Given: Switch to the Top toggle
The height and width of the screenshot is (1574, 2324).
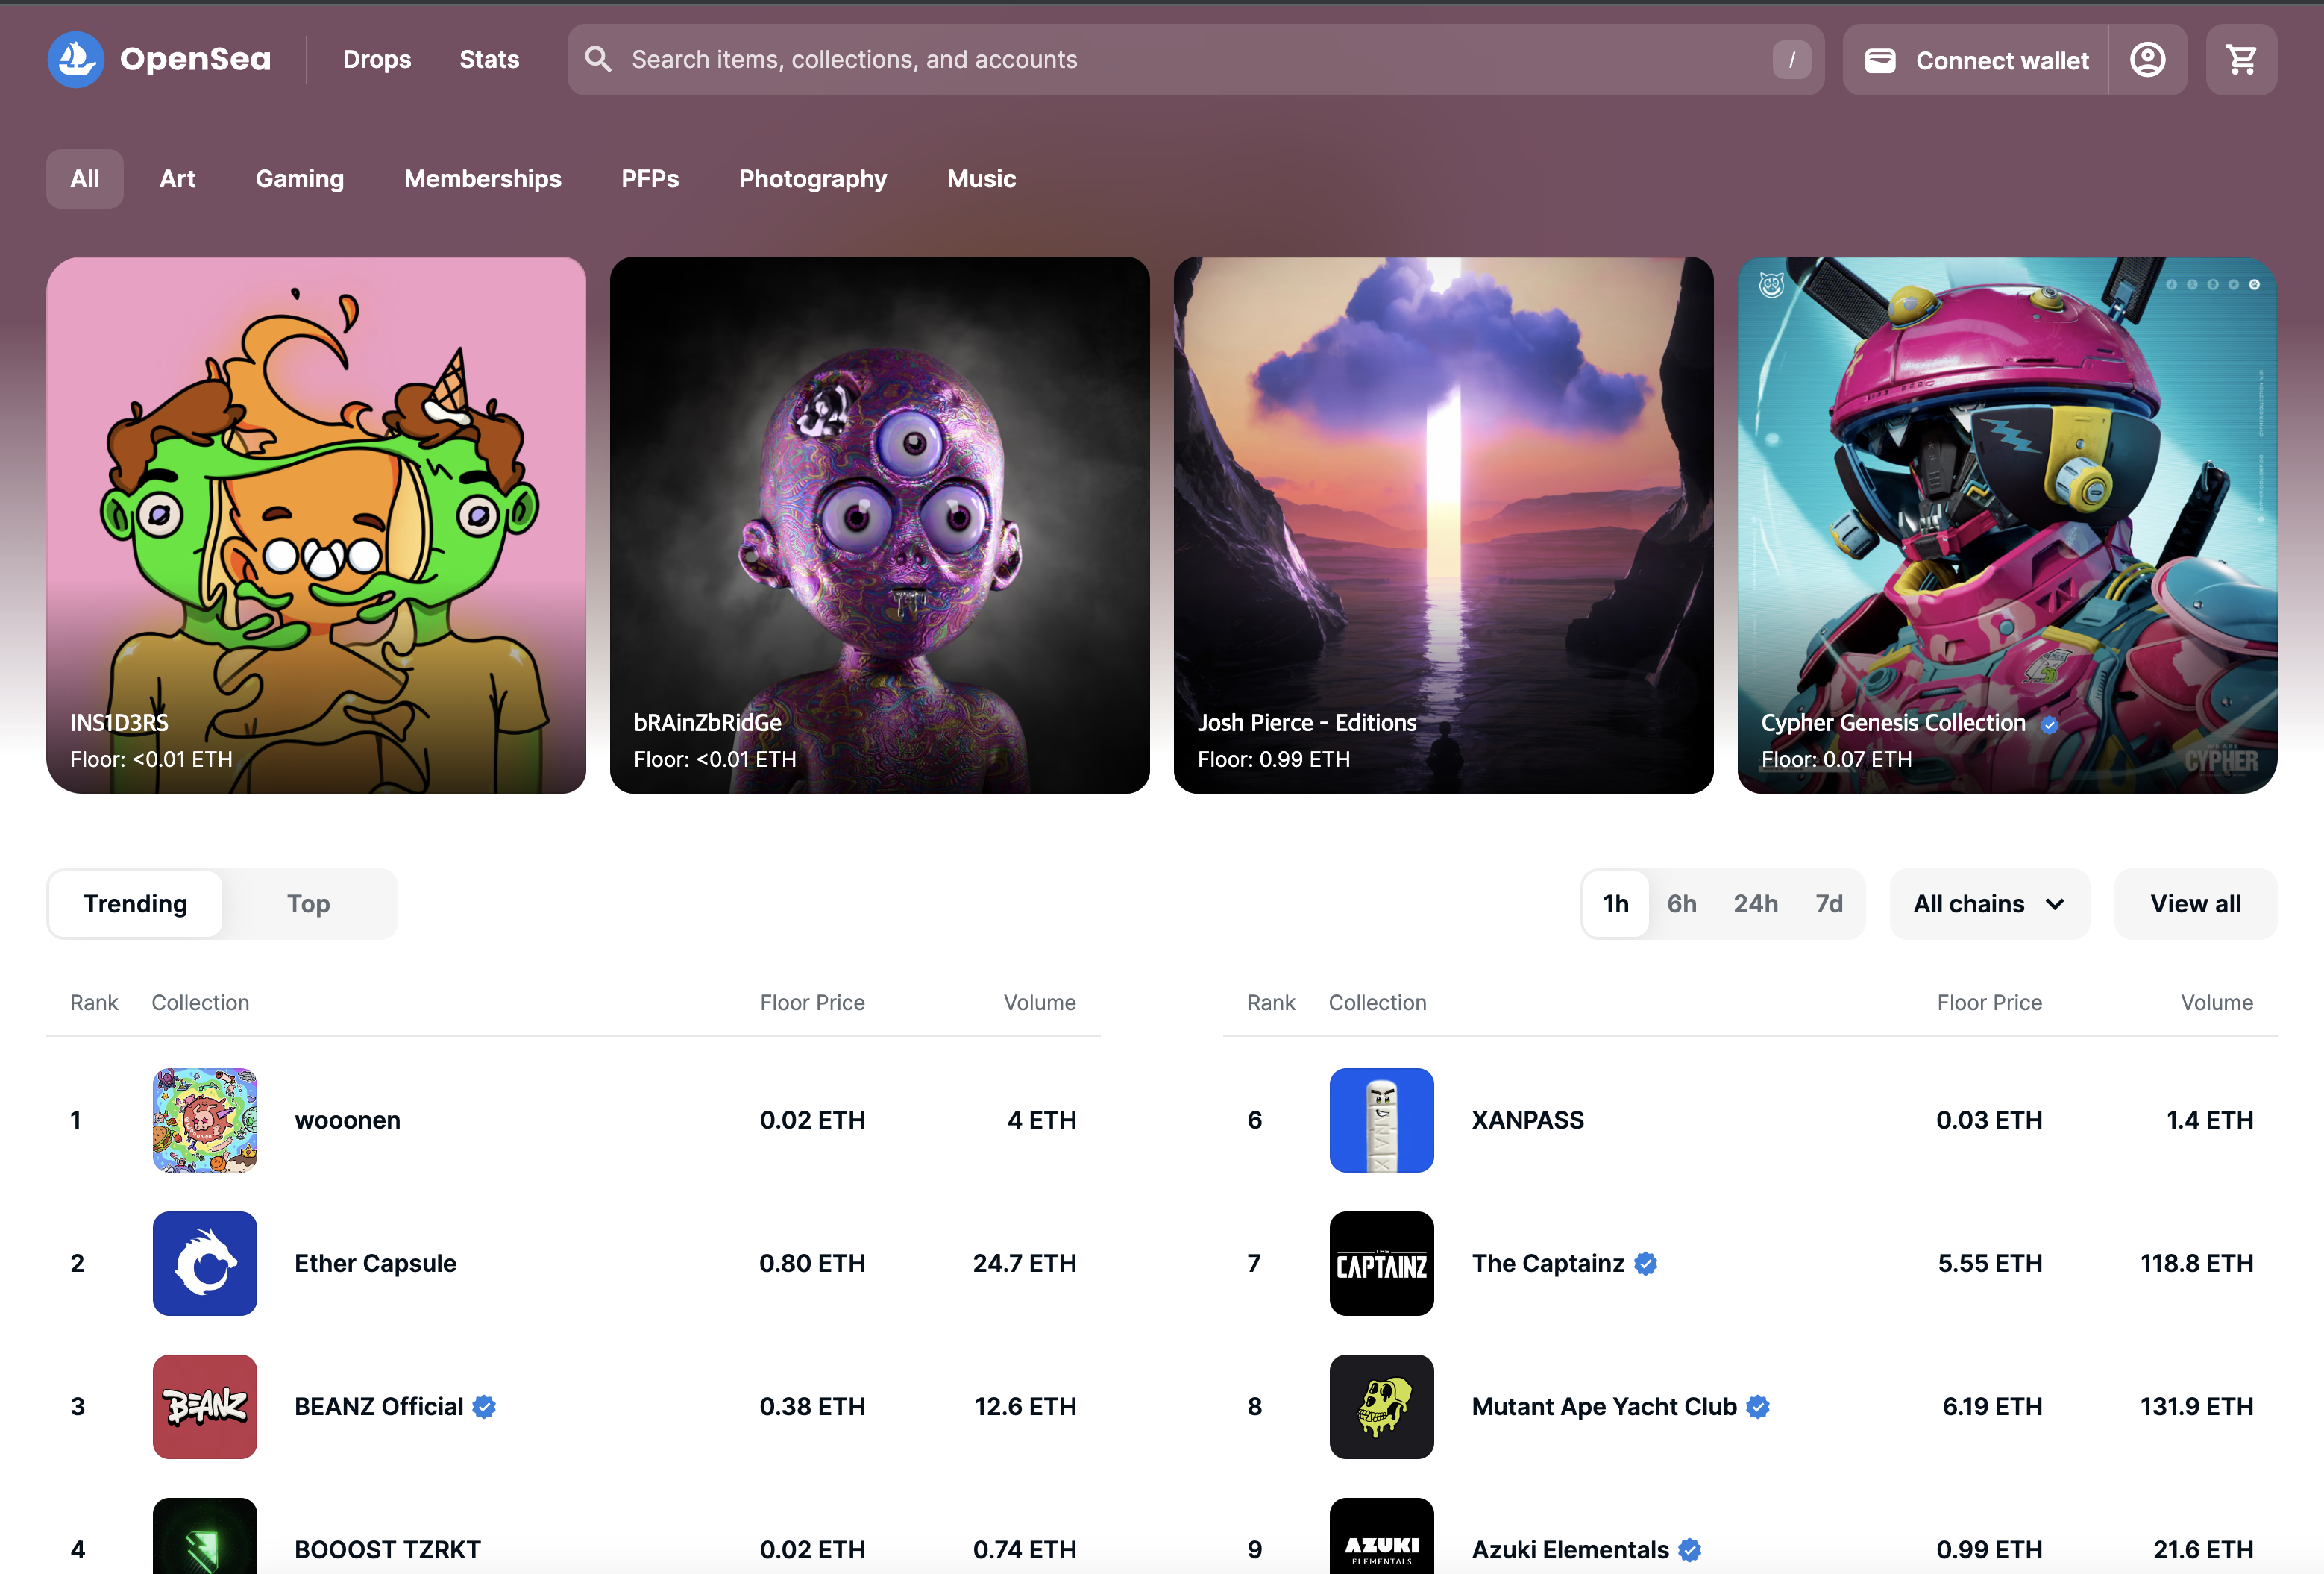Looking at the screenshot, I should [x=308, y=904].
